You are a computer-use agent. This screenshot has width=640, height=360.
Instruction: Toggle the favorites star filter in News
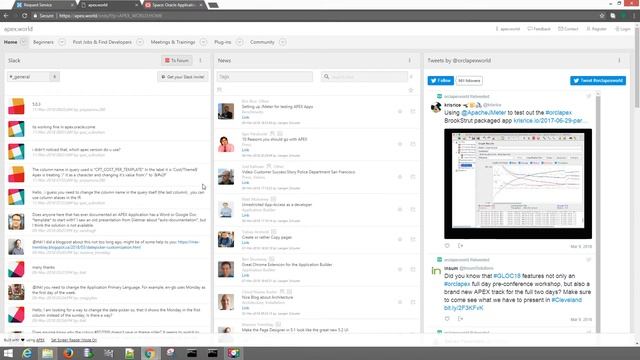(411, 90)
